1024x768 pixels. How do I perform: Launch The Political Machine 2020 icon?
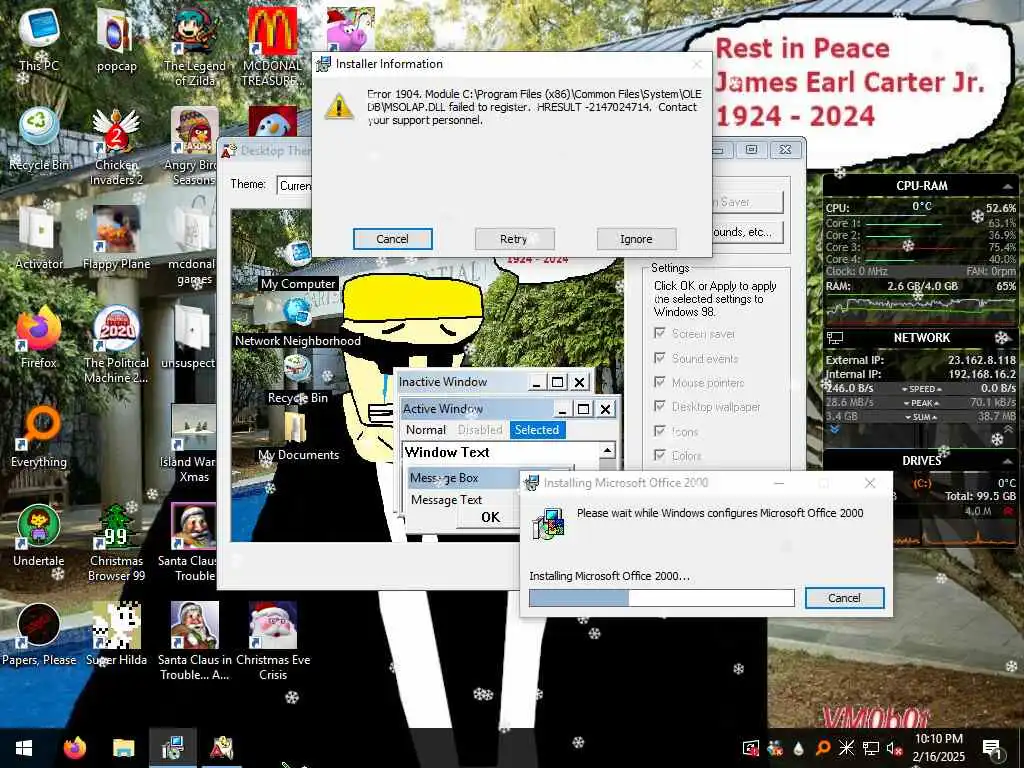116,343
